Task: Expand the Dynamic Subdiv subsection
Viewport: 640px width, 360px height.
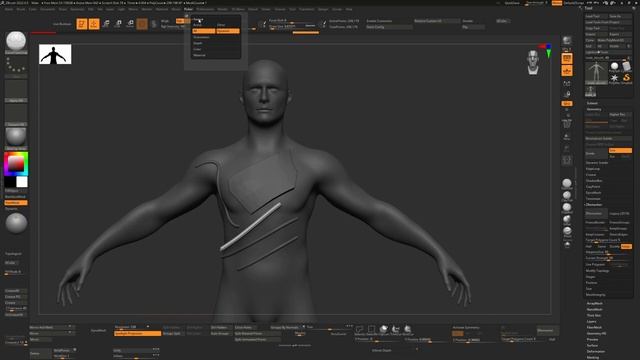Action: click(x=597, y=162)
